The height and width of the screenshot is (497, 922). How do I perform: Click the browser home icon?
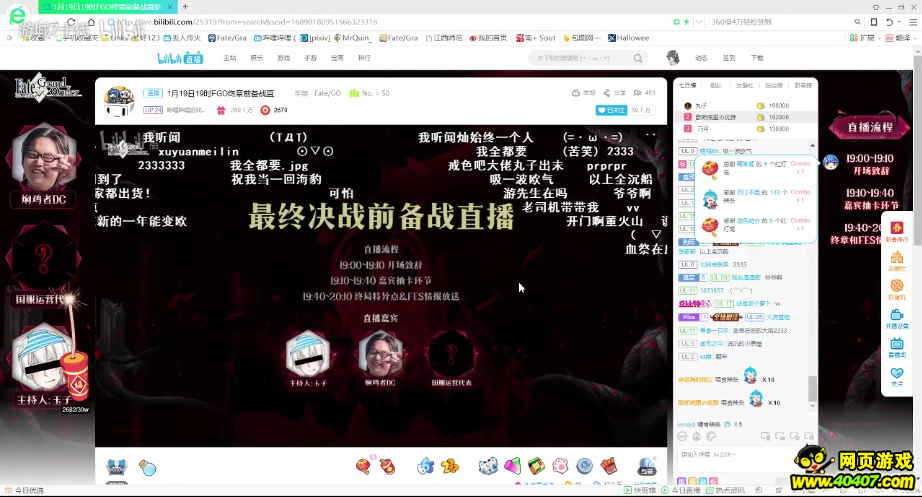pyautogui.click(x=91, y=22)
